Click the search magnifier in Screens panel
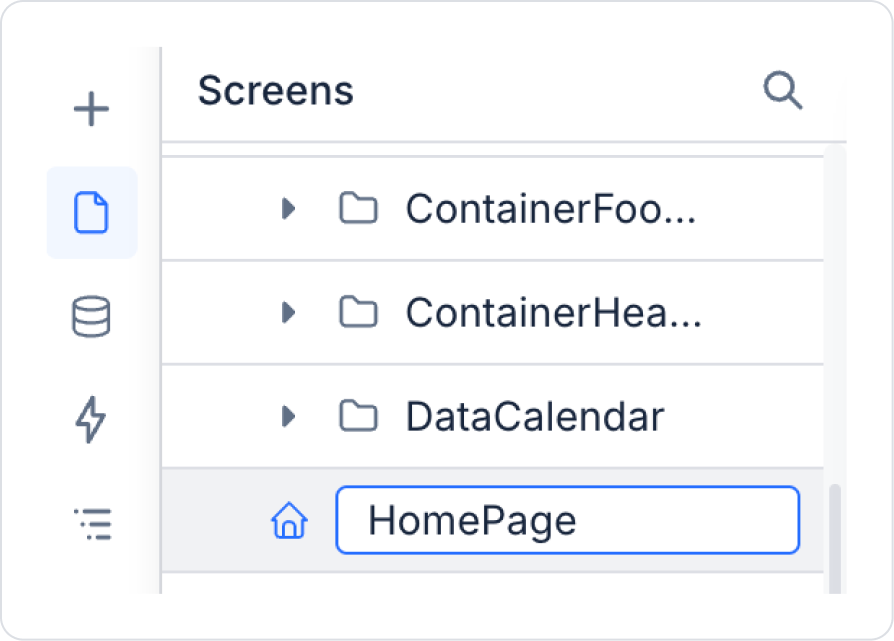 (782, 91)
